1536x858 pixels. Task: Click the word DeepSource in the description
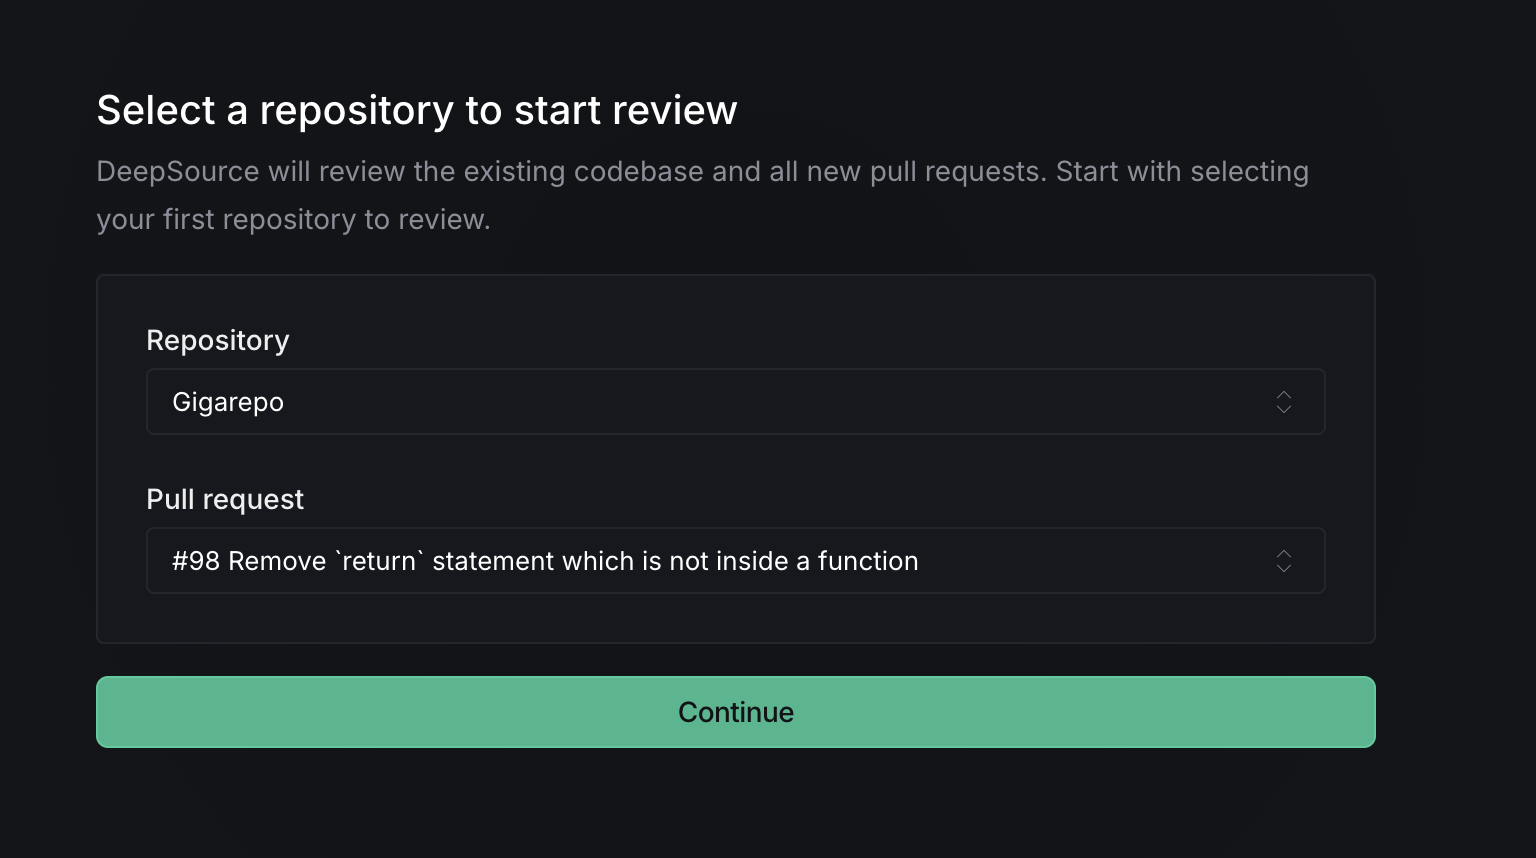pyautogui.click(x=178, y=172)
